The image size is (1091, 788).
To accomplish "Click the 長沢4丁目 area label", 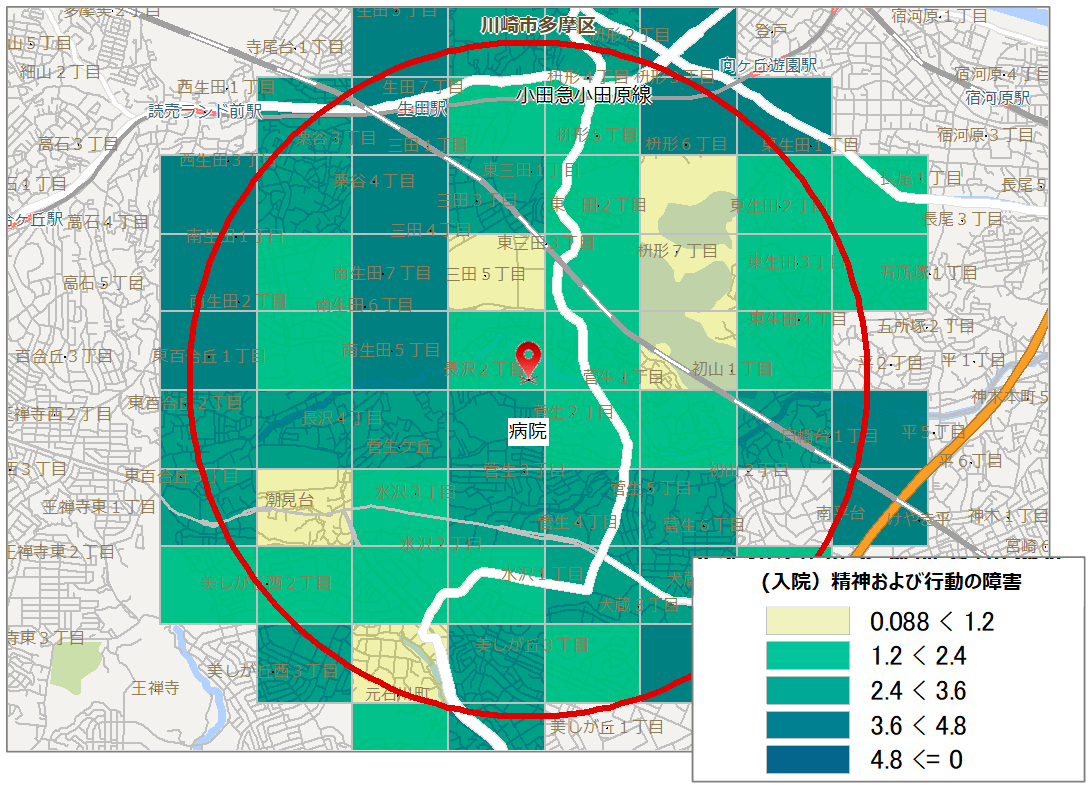I will pos(342,418).
